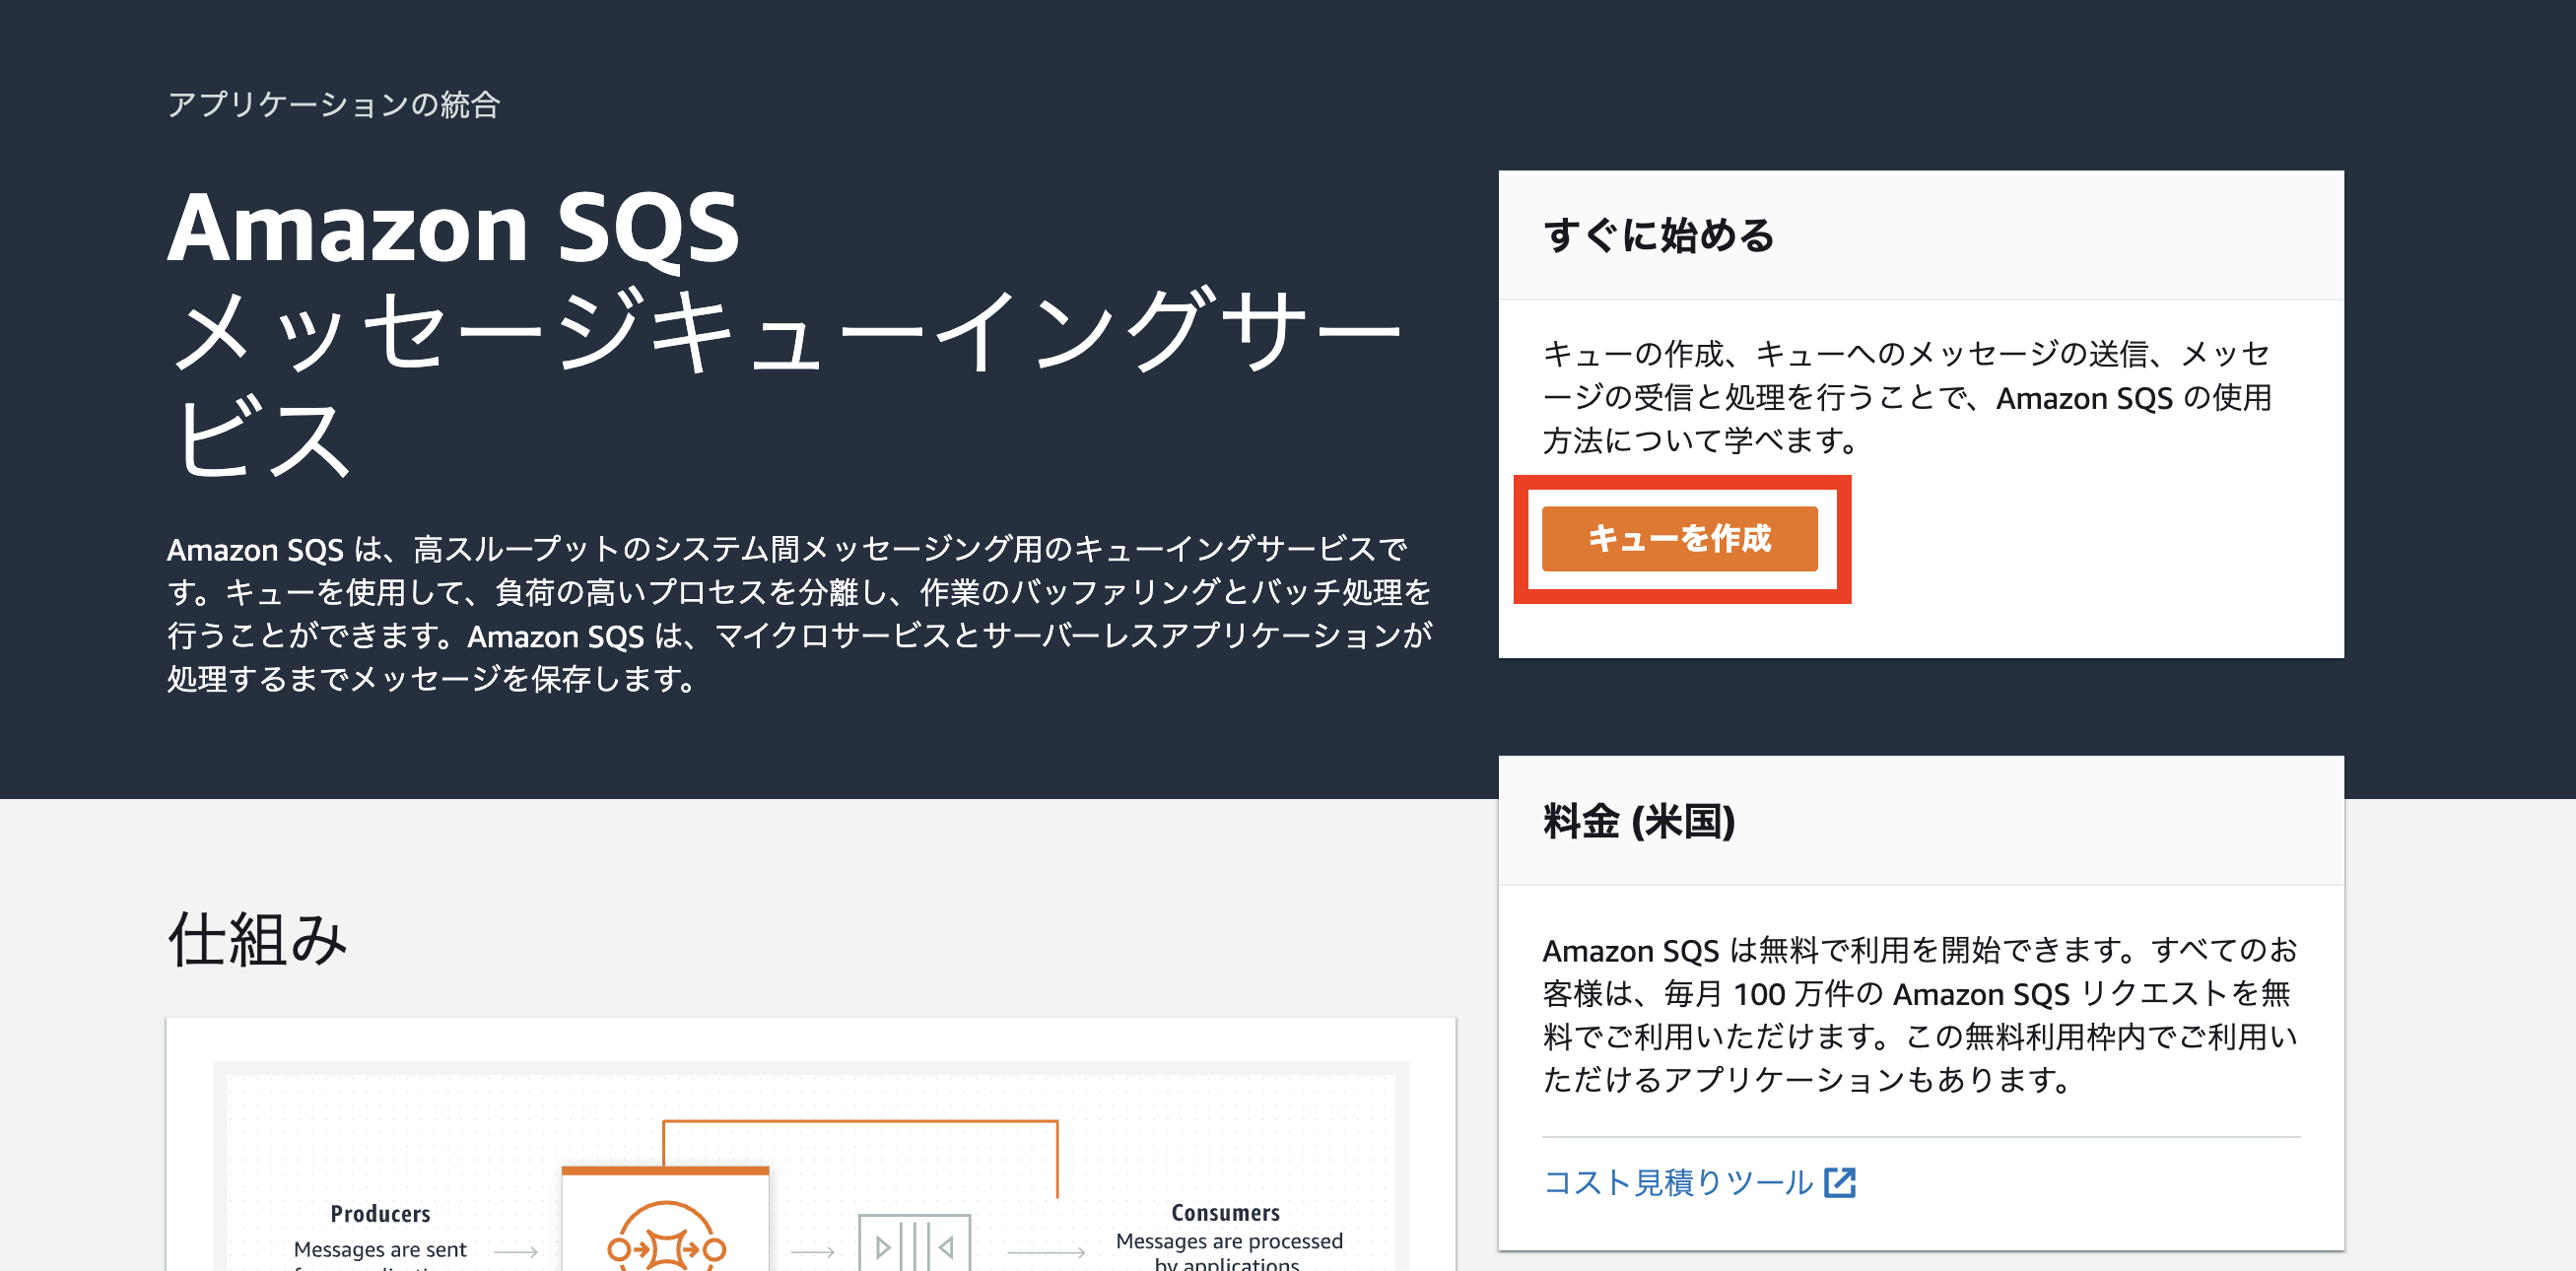The width and height of the screenshot is (2576, 1271).
Task: Open the コスト見積りツール link
Action: coord(1677,1183)
